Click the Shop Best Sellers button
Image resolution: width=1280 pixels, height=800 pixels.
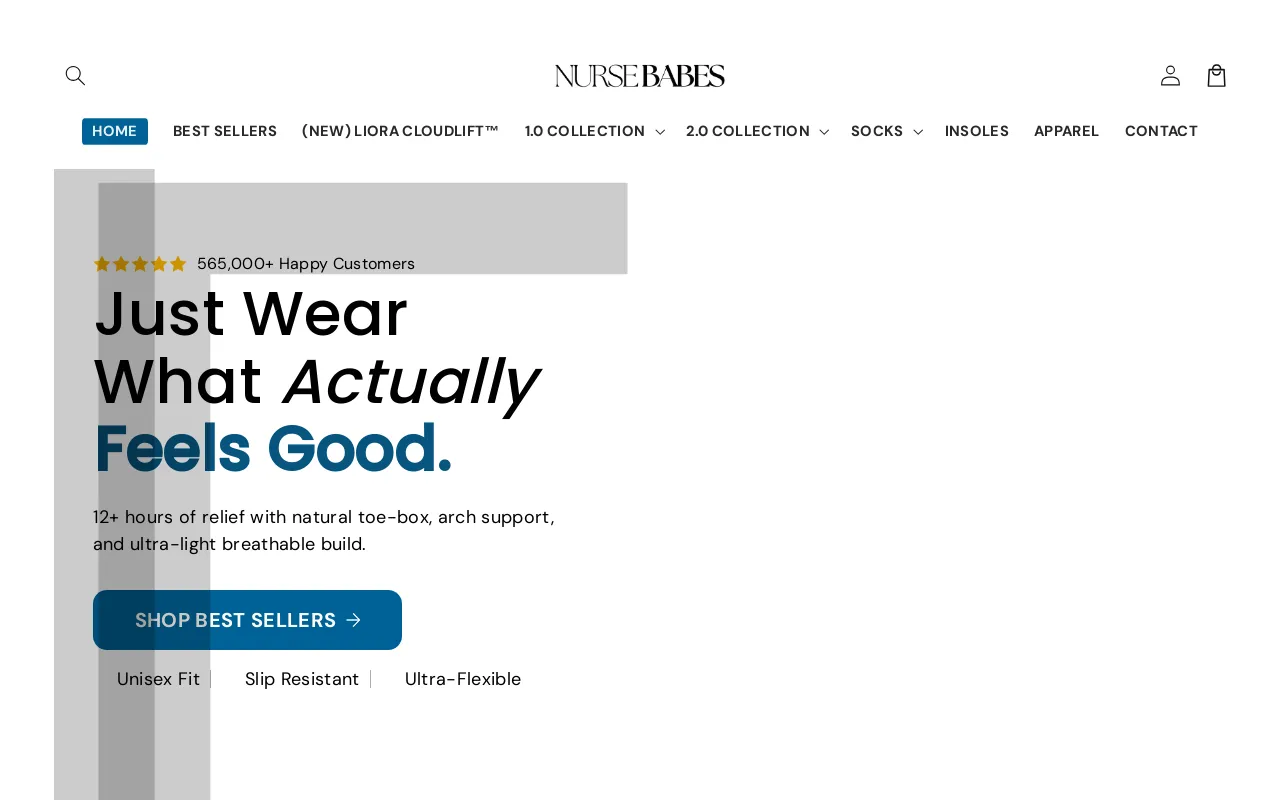click(x=236, y=620)
